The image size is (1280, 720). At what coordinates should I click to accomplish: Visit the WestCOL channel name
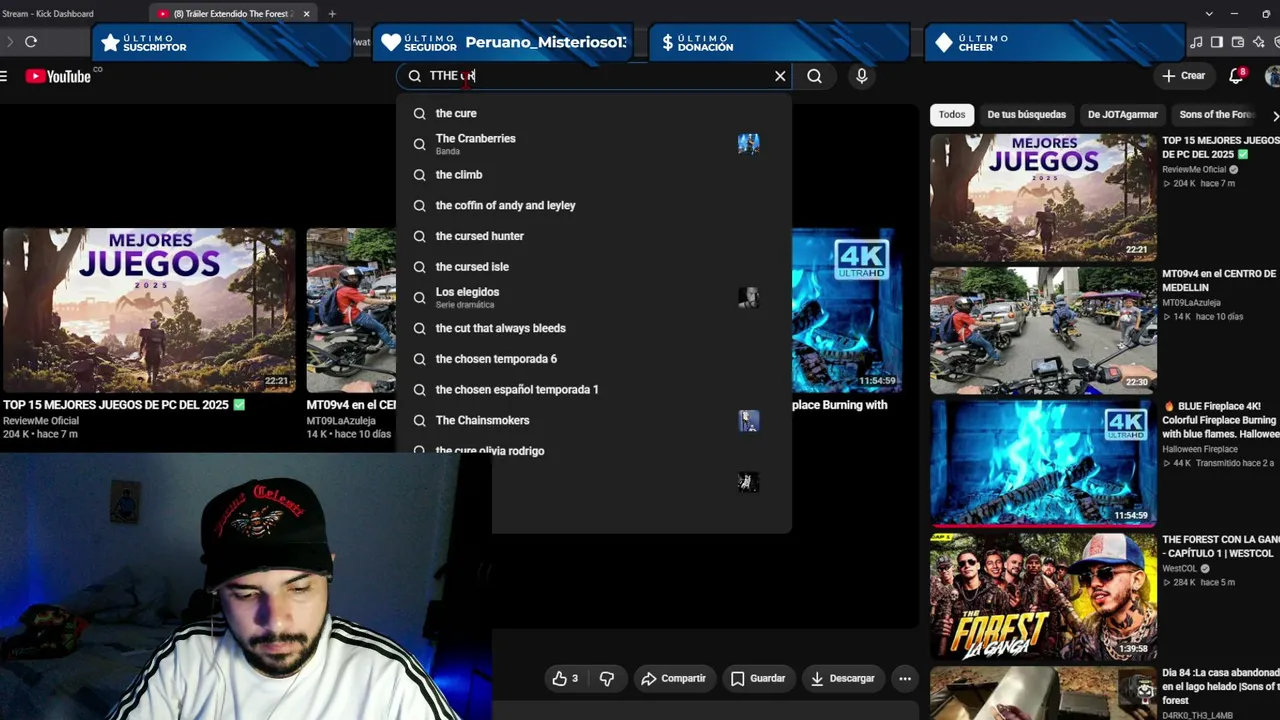tap(1180, 569)
